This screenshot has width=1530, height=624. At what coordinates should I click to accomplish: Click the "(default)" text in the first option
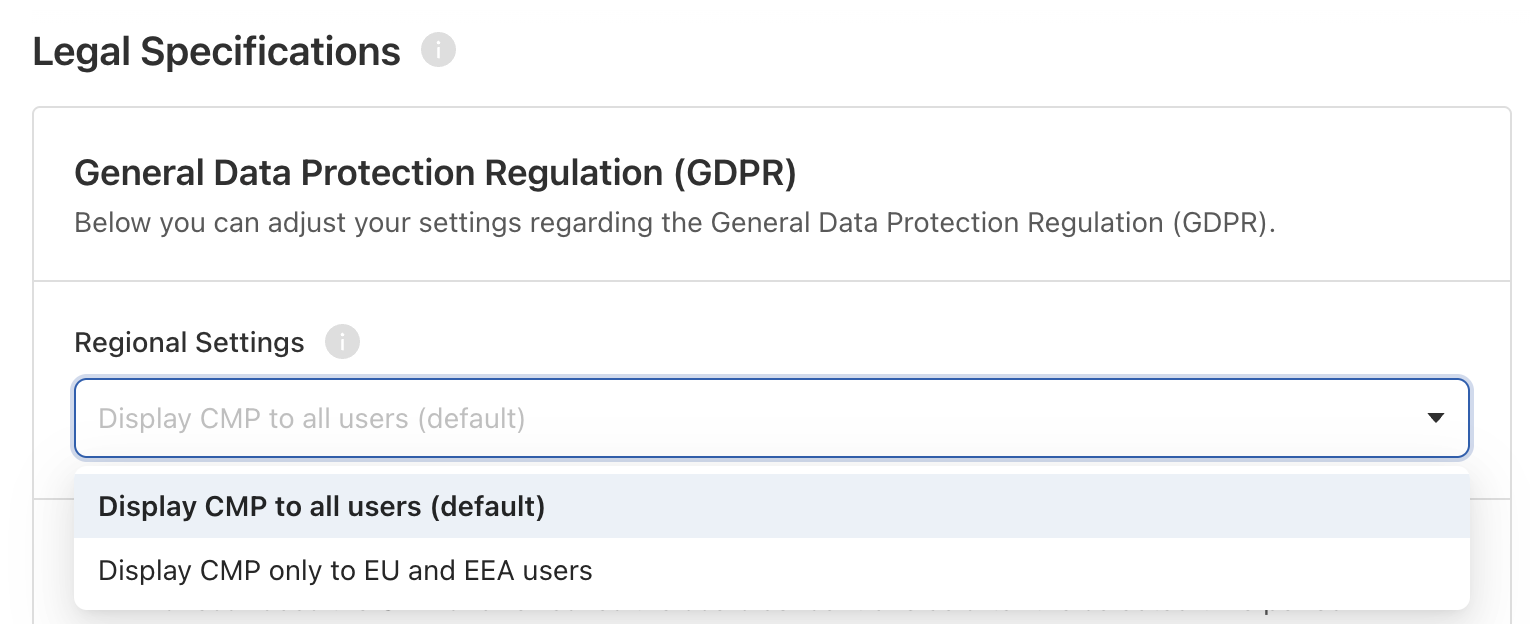pos(488,507)
